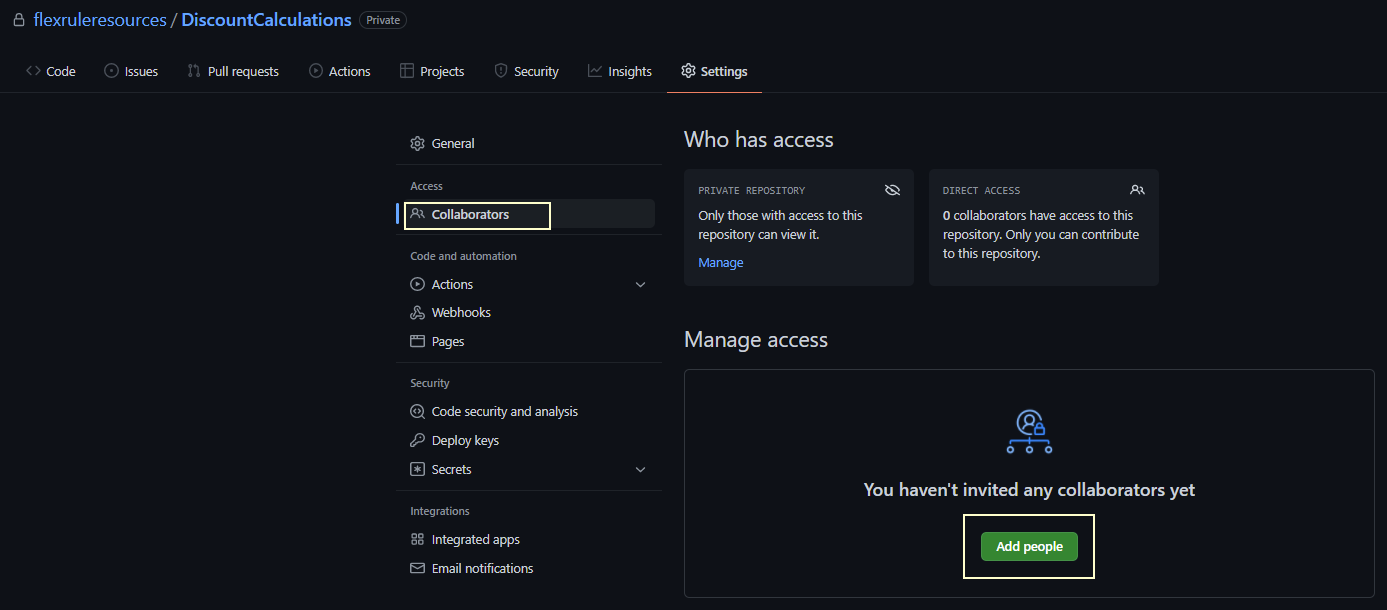
Task: Click the asterisk icon beside Secrets
Action: (x=418, y=470)
